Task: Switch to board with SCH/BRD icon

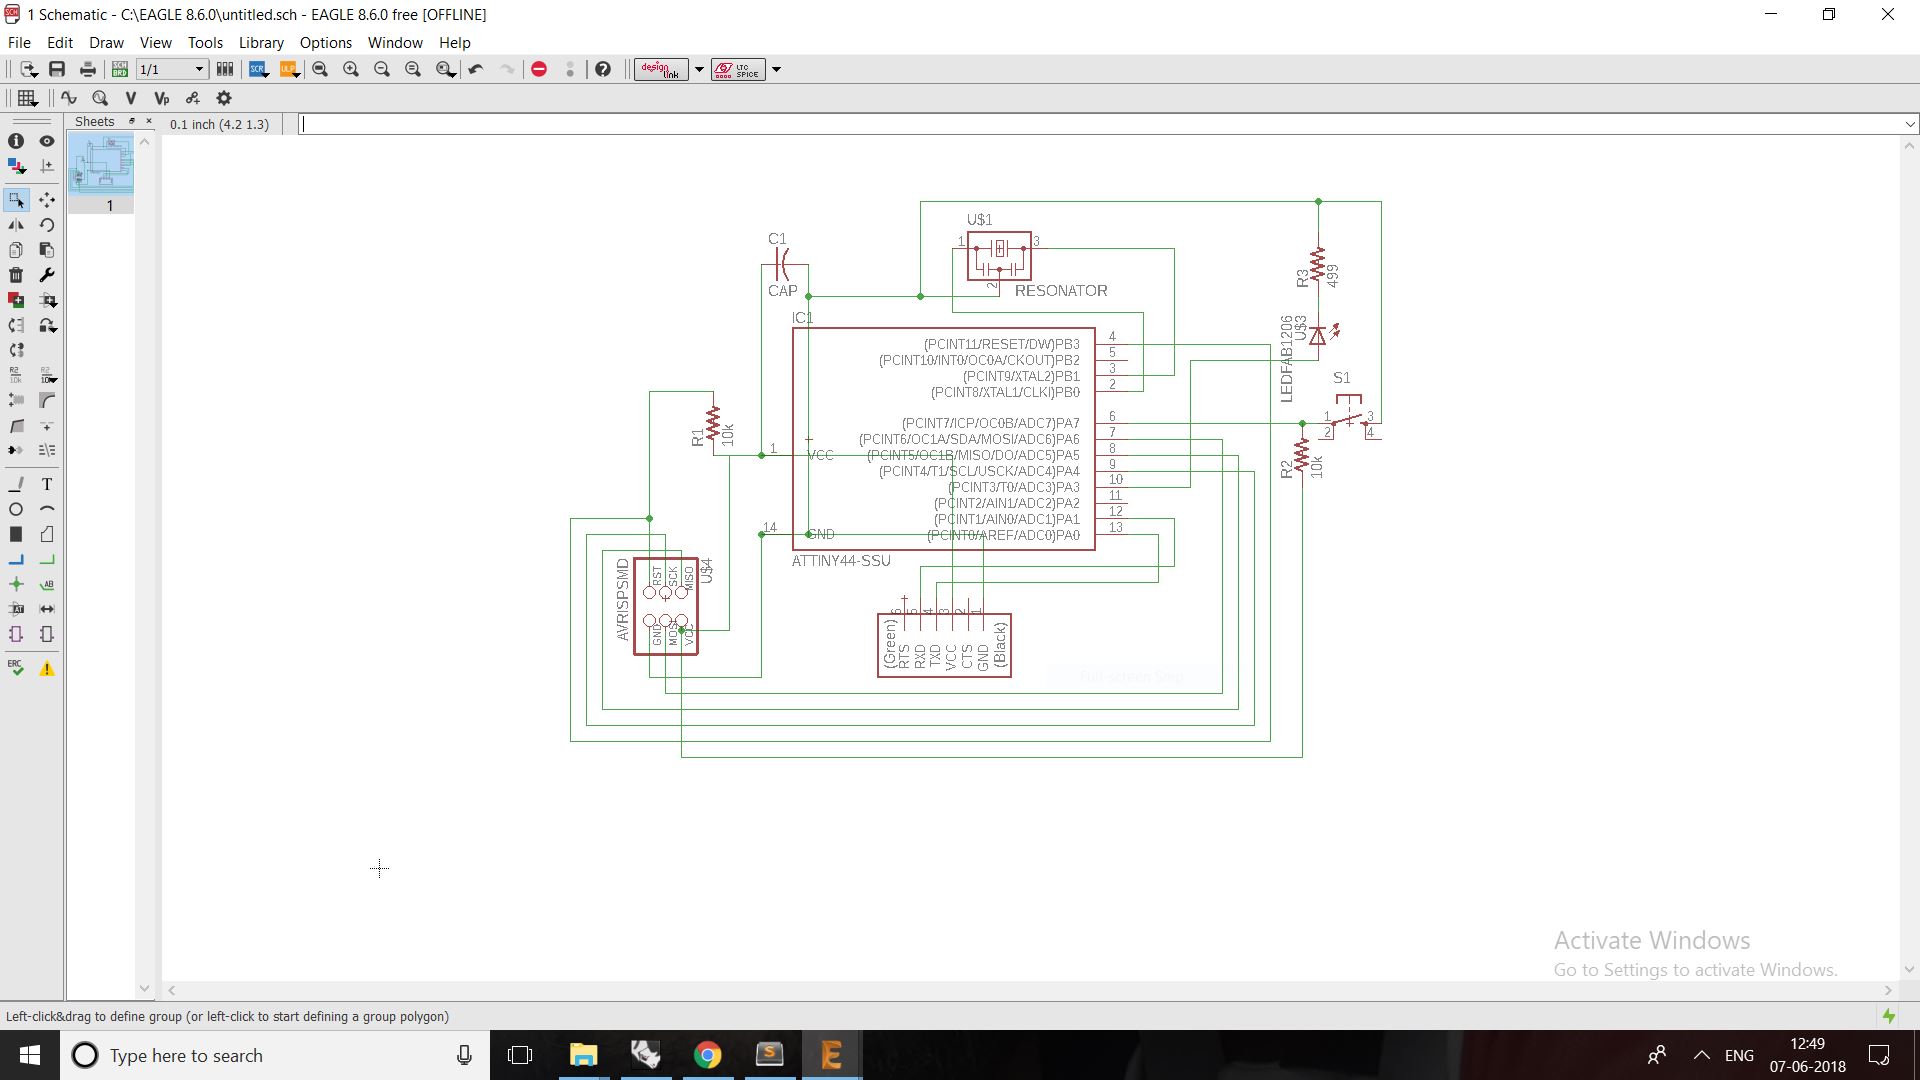Action: (120, 69)
